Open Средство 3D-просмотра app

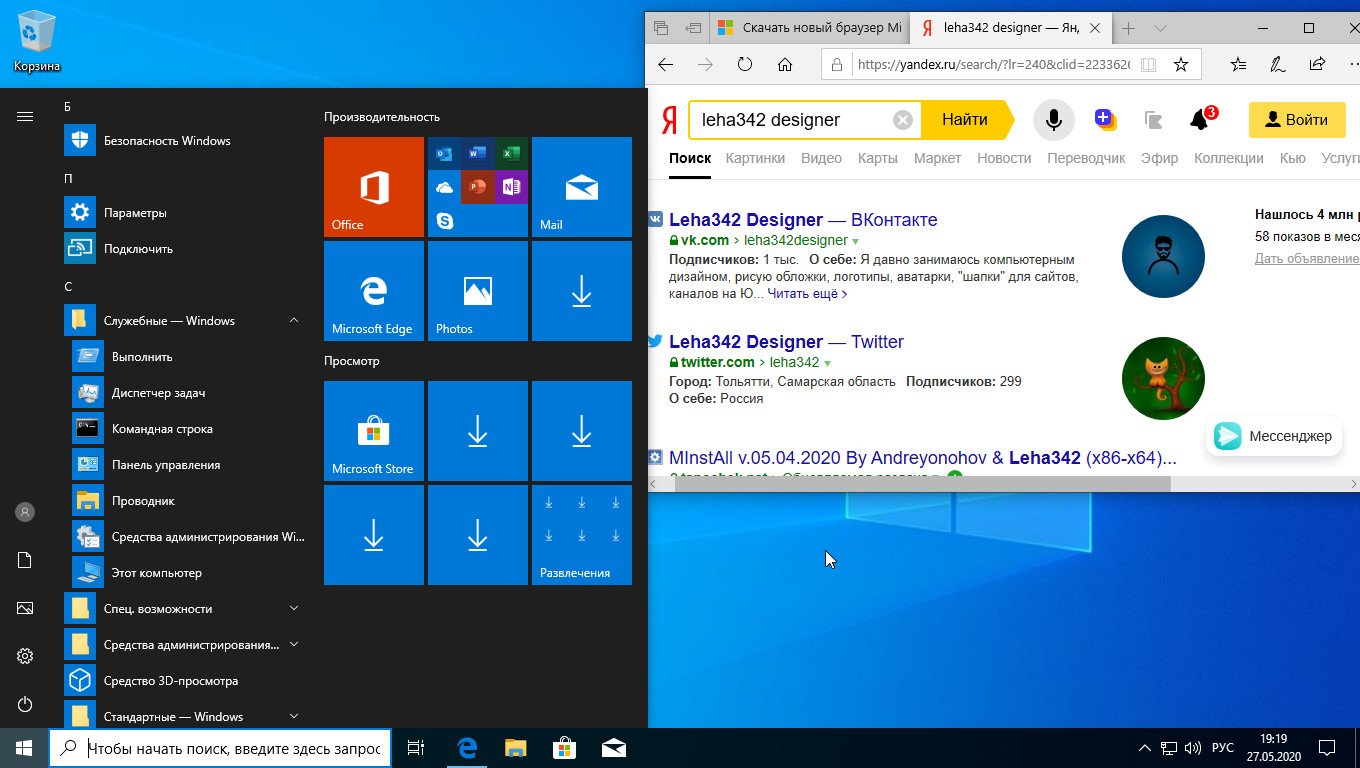(x=184, y=681)
